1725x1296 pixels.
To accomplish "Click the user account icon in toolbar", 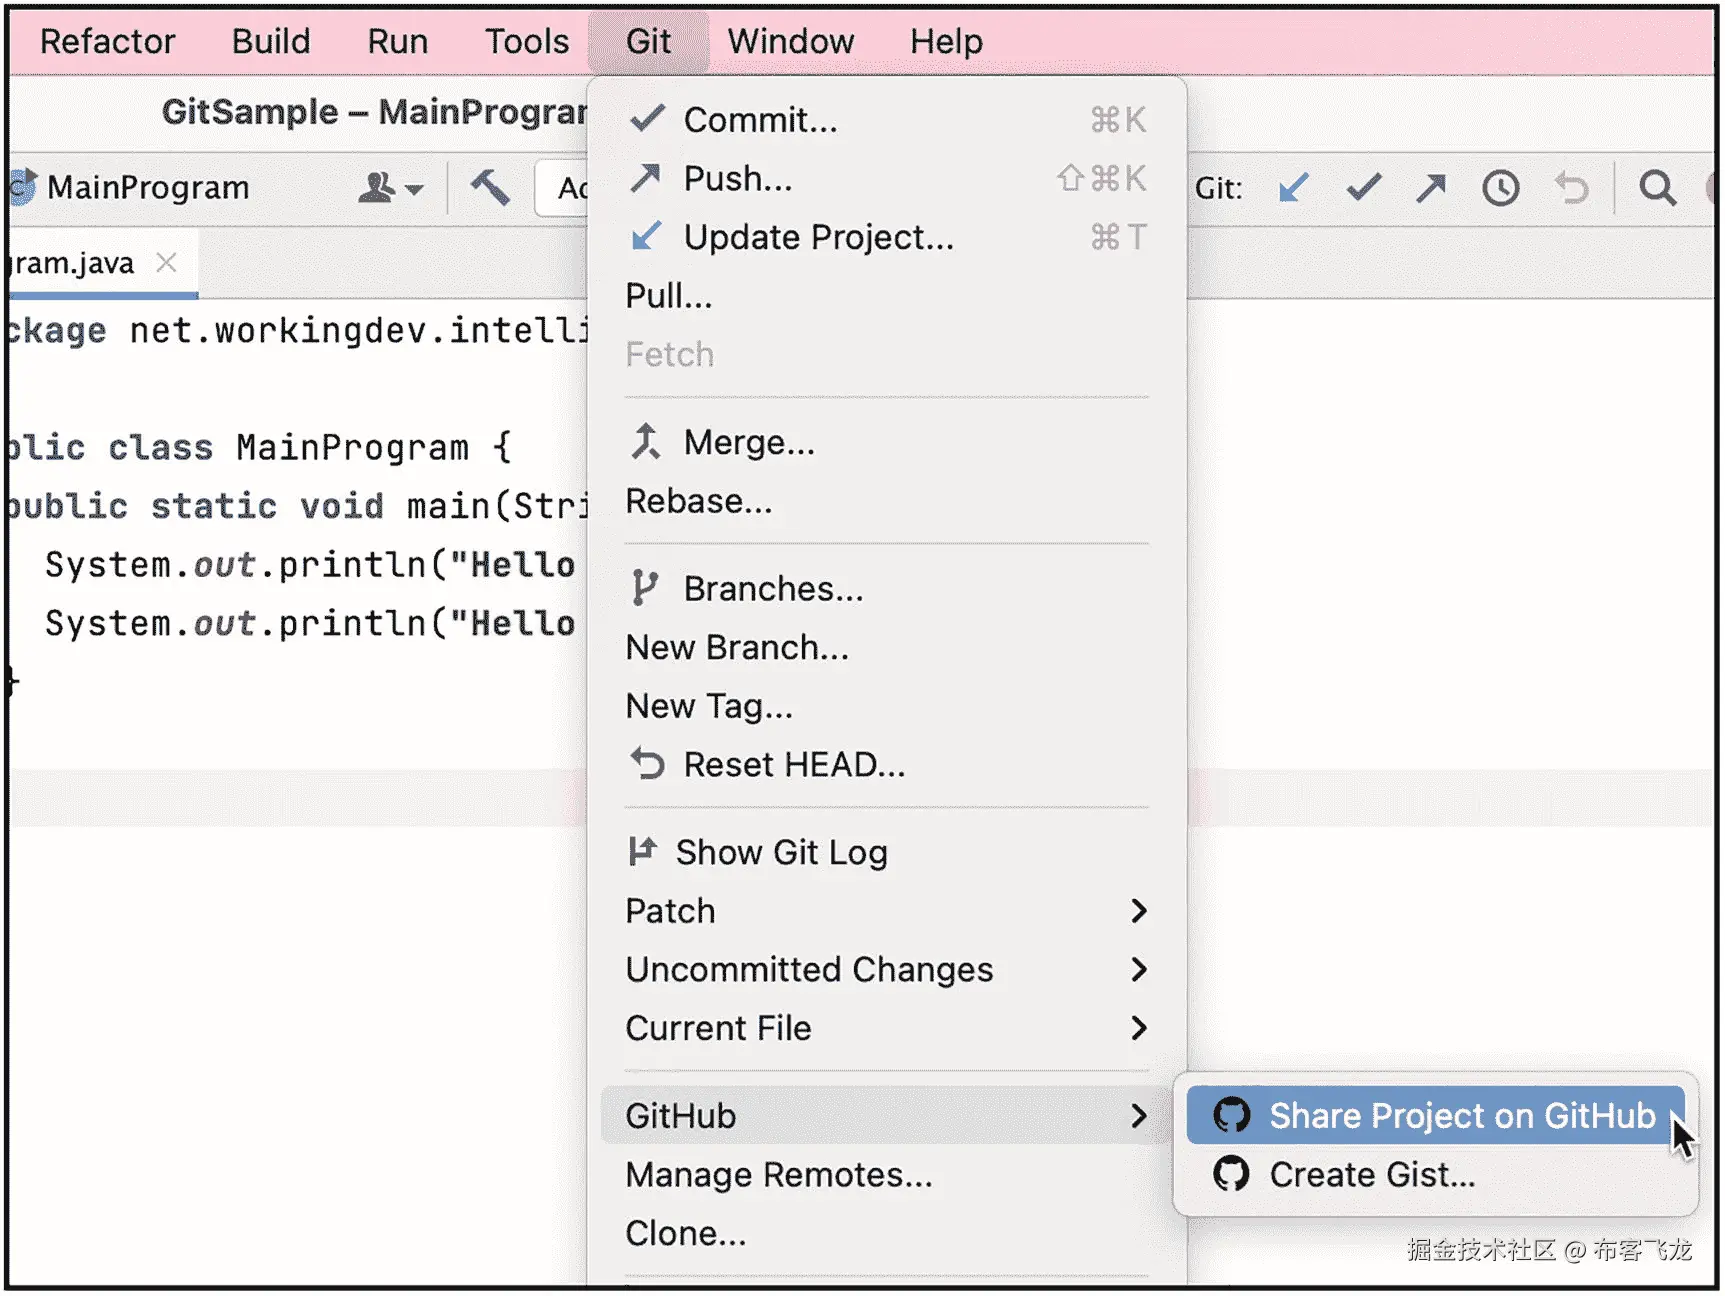I will (x=377, y=187).
